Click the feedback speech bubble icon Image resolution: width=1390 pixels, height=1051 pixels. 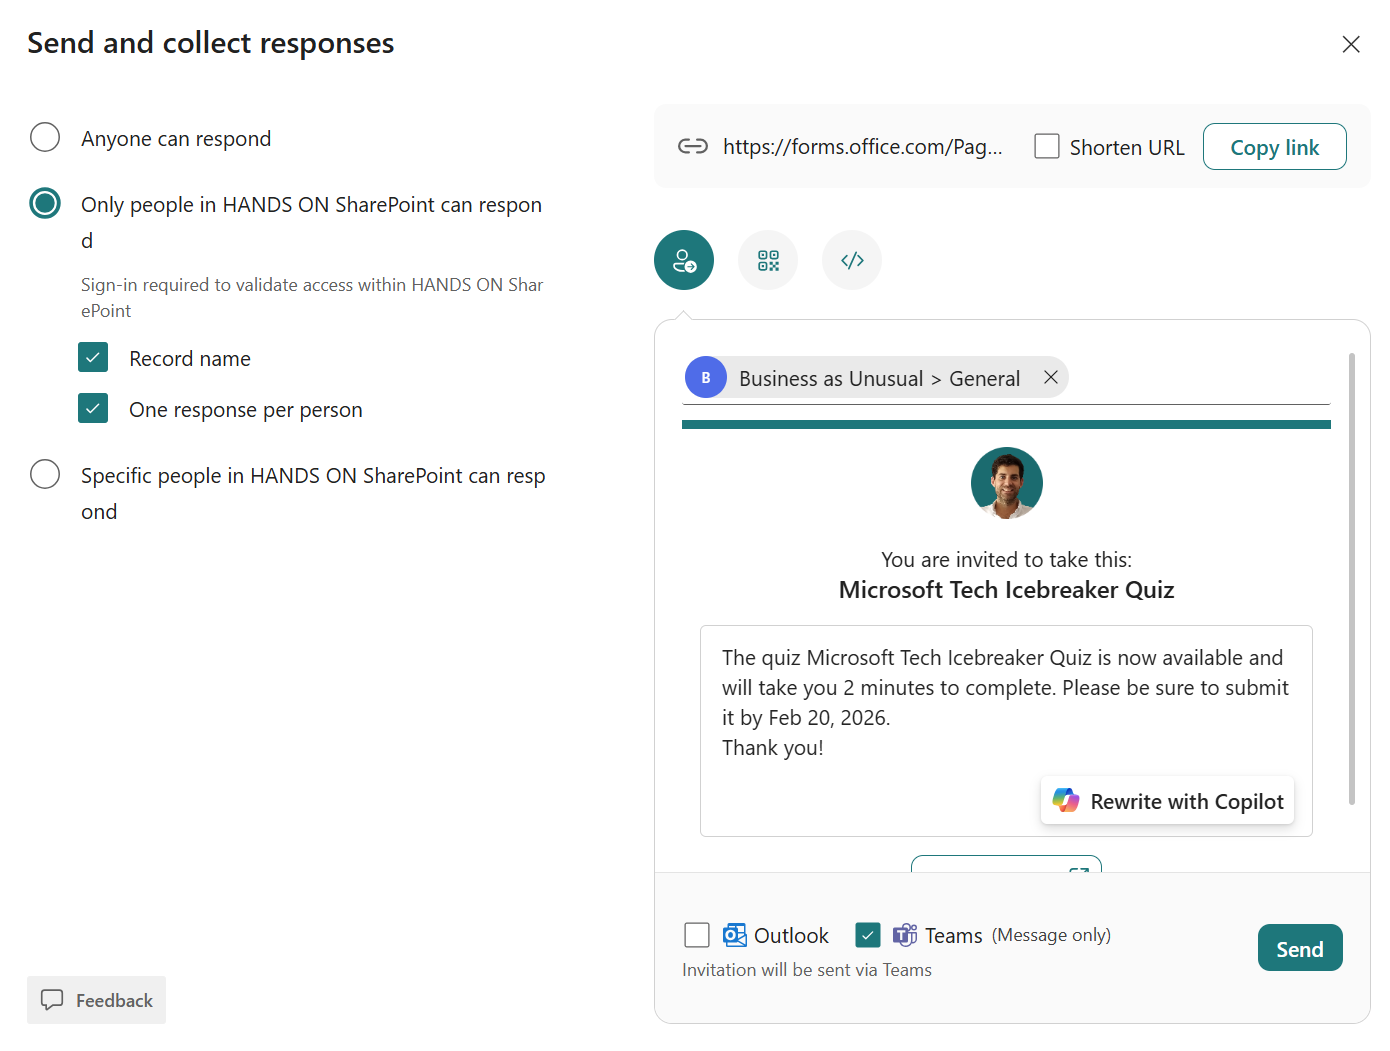pos(52,1000)
